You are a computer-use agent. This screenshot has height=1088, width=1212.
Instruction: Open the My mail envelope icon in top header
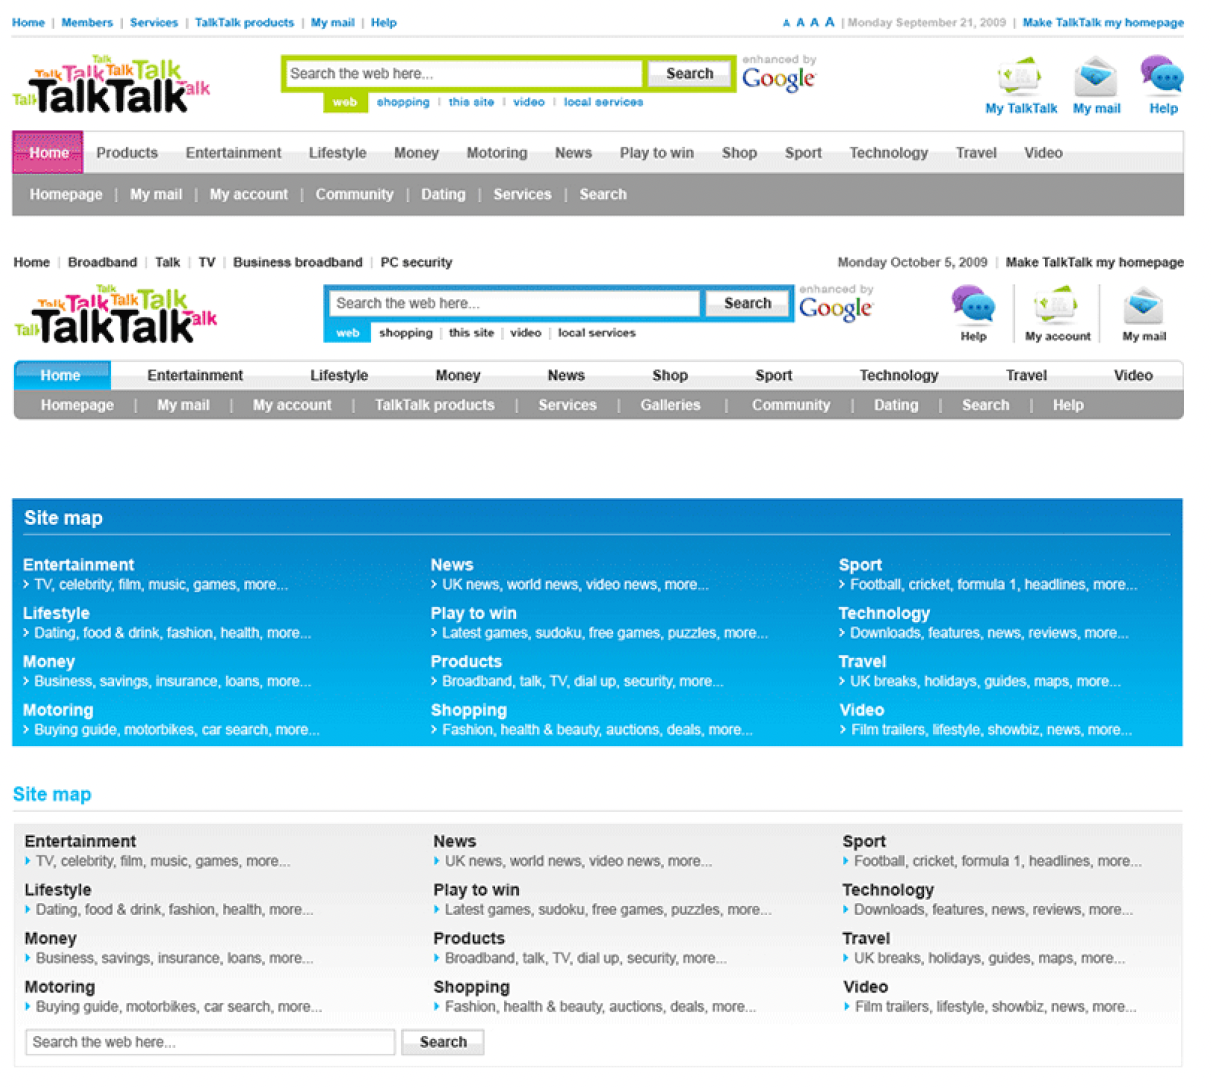click(x=1096, y=78)
